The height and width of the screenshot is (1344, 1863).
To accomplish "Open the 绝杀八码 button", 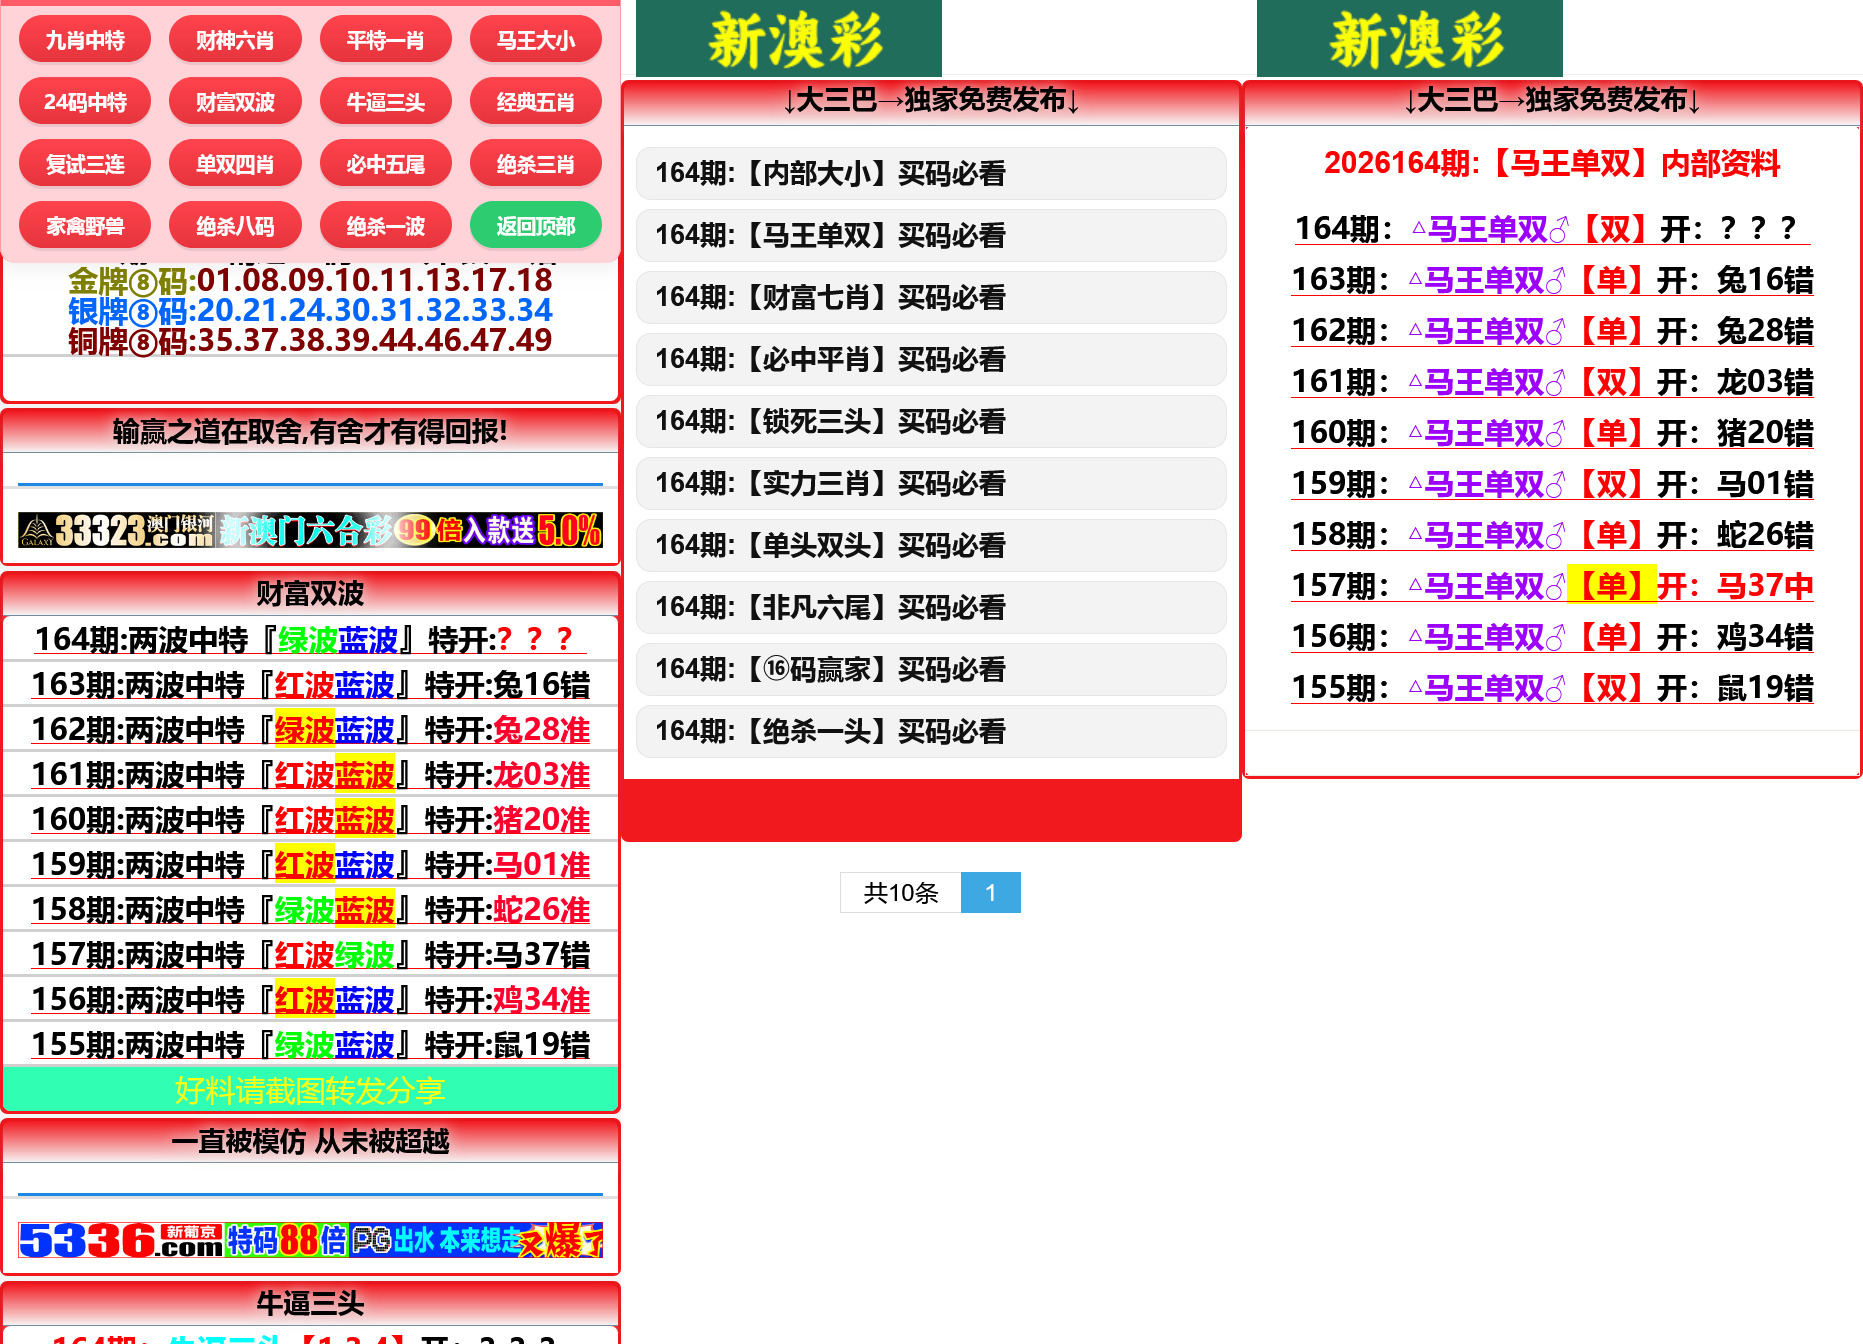I will click(235, 226).
